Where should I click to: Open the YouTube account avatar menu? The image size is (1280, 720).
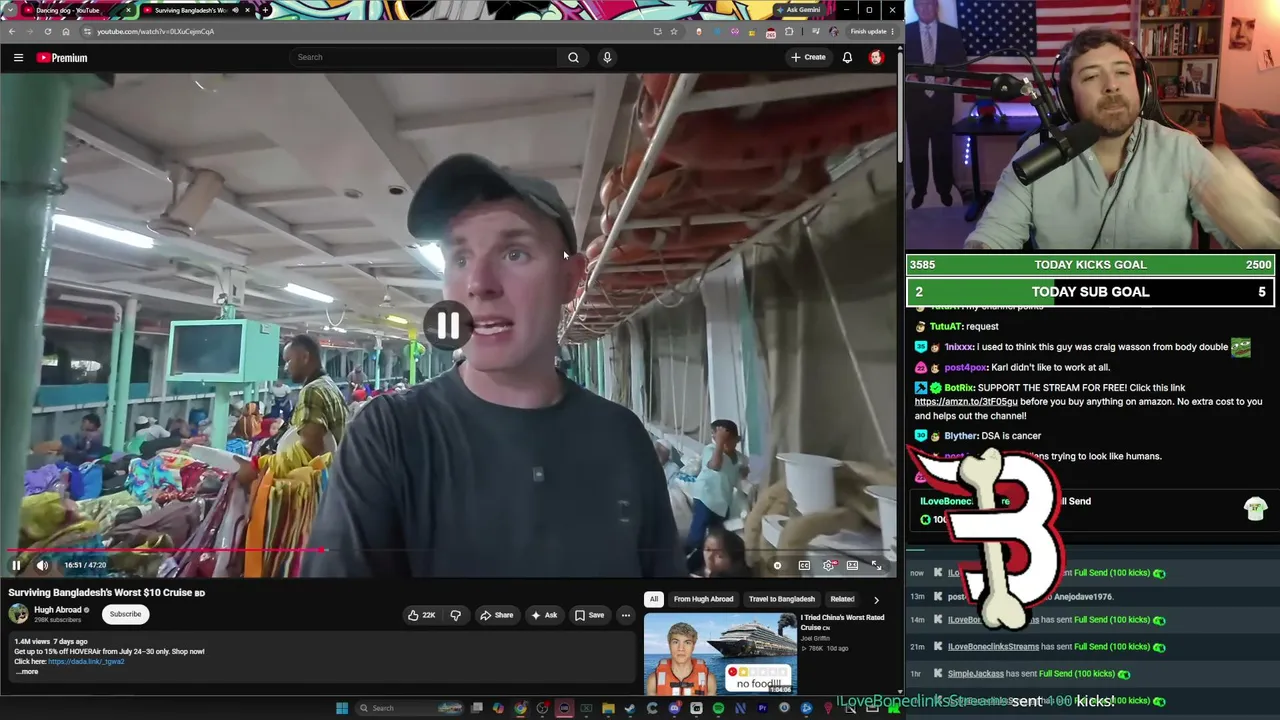[876, 58]
